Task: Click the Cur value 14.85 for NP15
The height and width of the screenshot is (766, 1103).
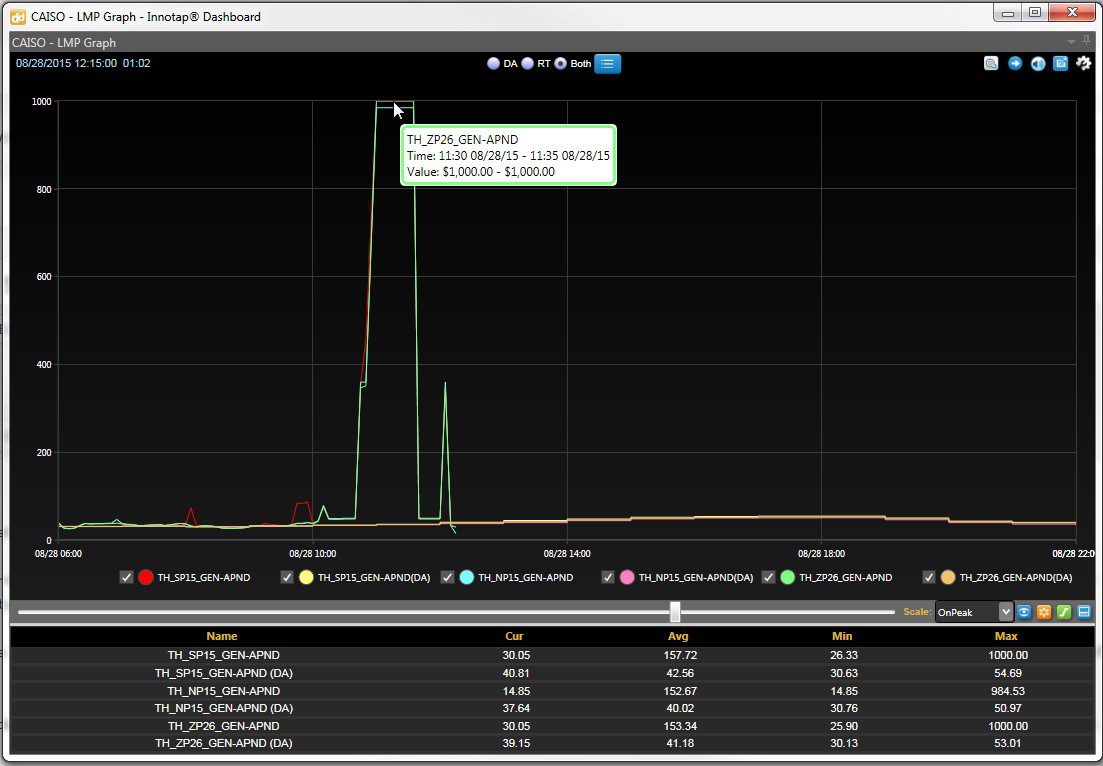Action: coord(517,691)
